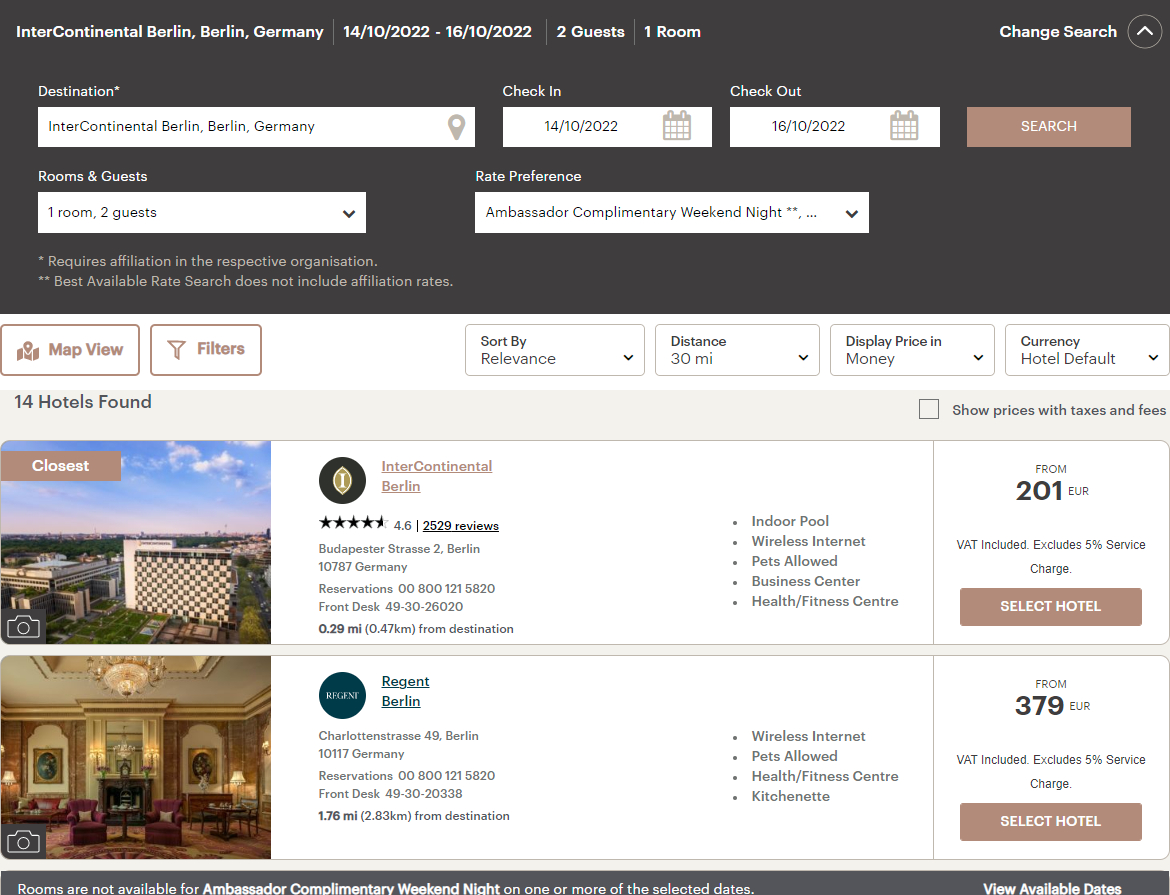The height and width of the screenshot is (895, 1170).
Task: Click the location pin icon in Destination field
Action: pos(456,127)
